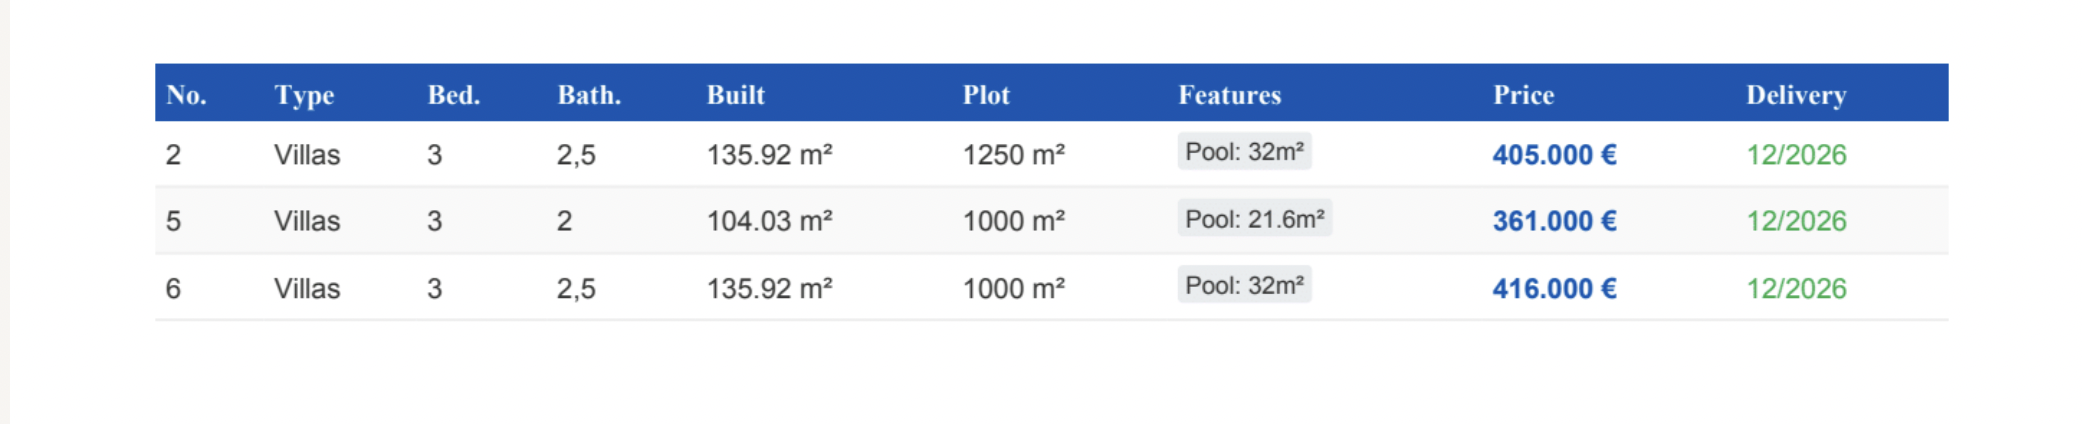Image resolution: width=2082 pixels, height=424 pixels.
Task: Click the Built column header
Action: 736,95
